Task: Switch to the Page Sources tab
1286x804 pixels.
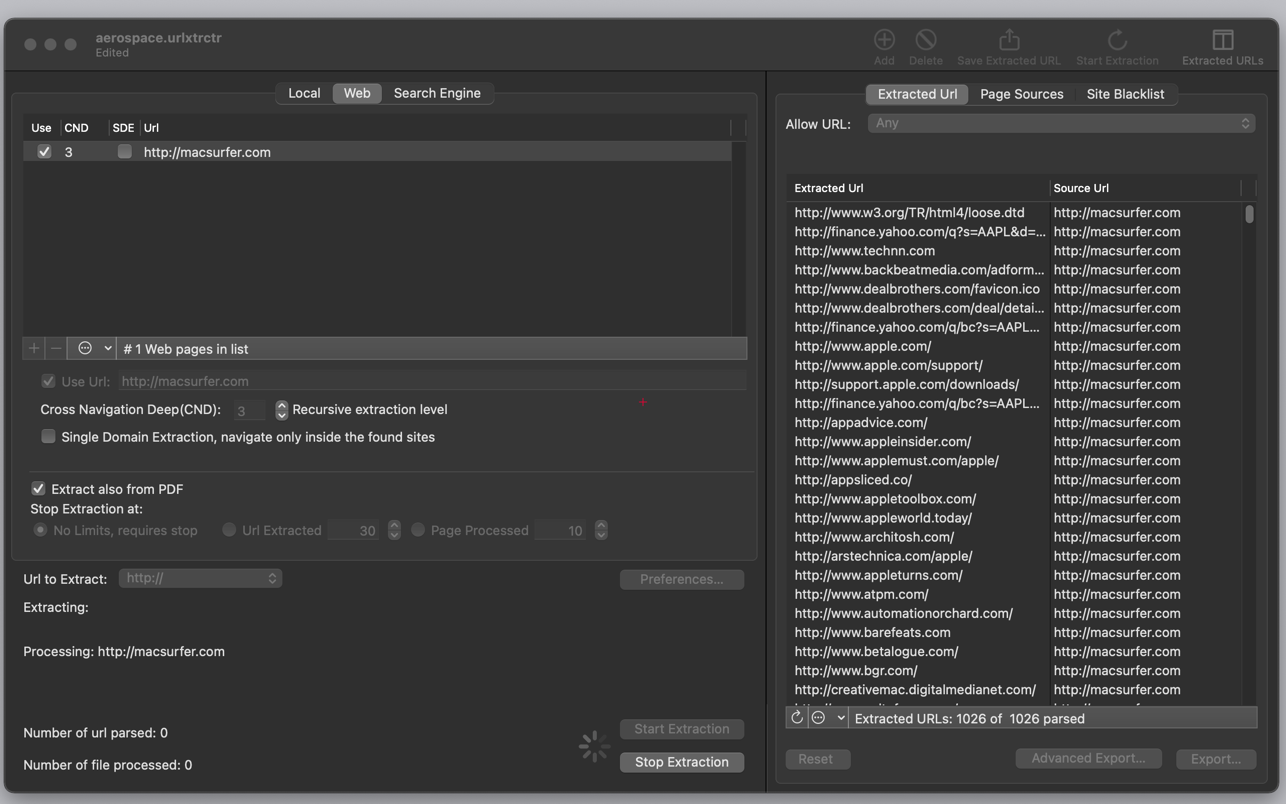Action: tap(1021, 94)
